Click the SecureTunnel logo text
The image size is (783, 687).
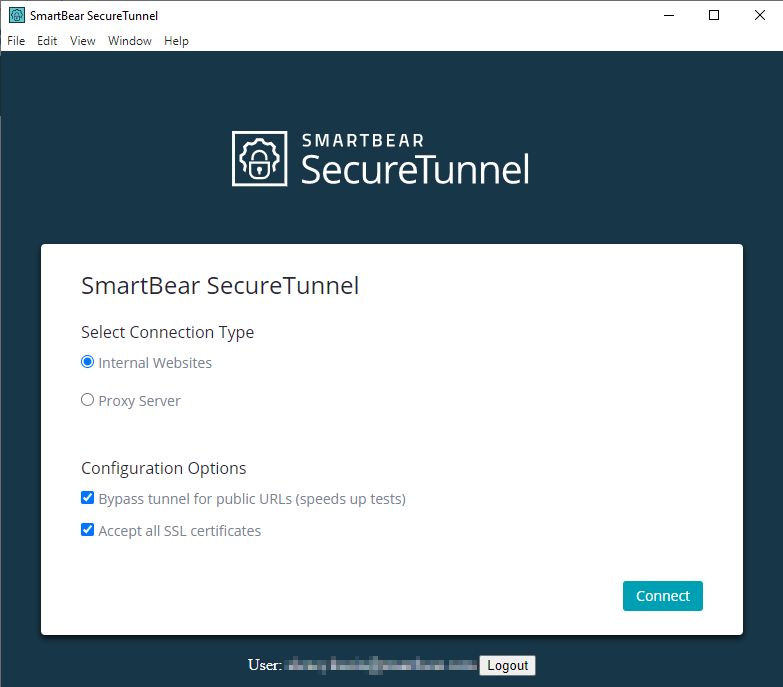point(415,169)
